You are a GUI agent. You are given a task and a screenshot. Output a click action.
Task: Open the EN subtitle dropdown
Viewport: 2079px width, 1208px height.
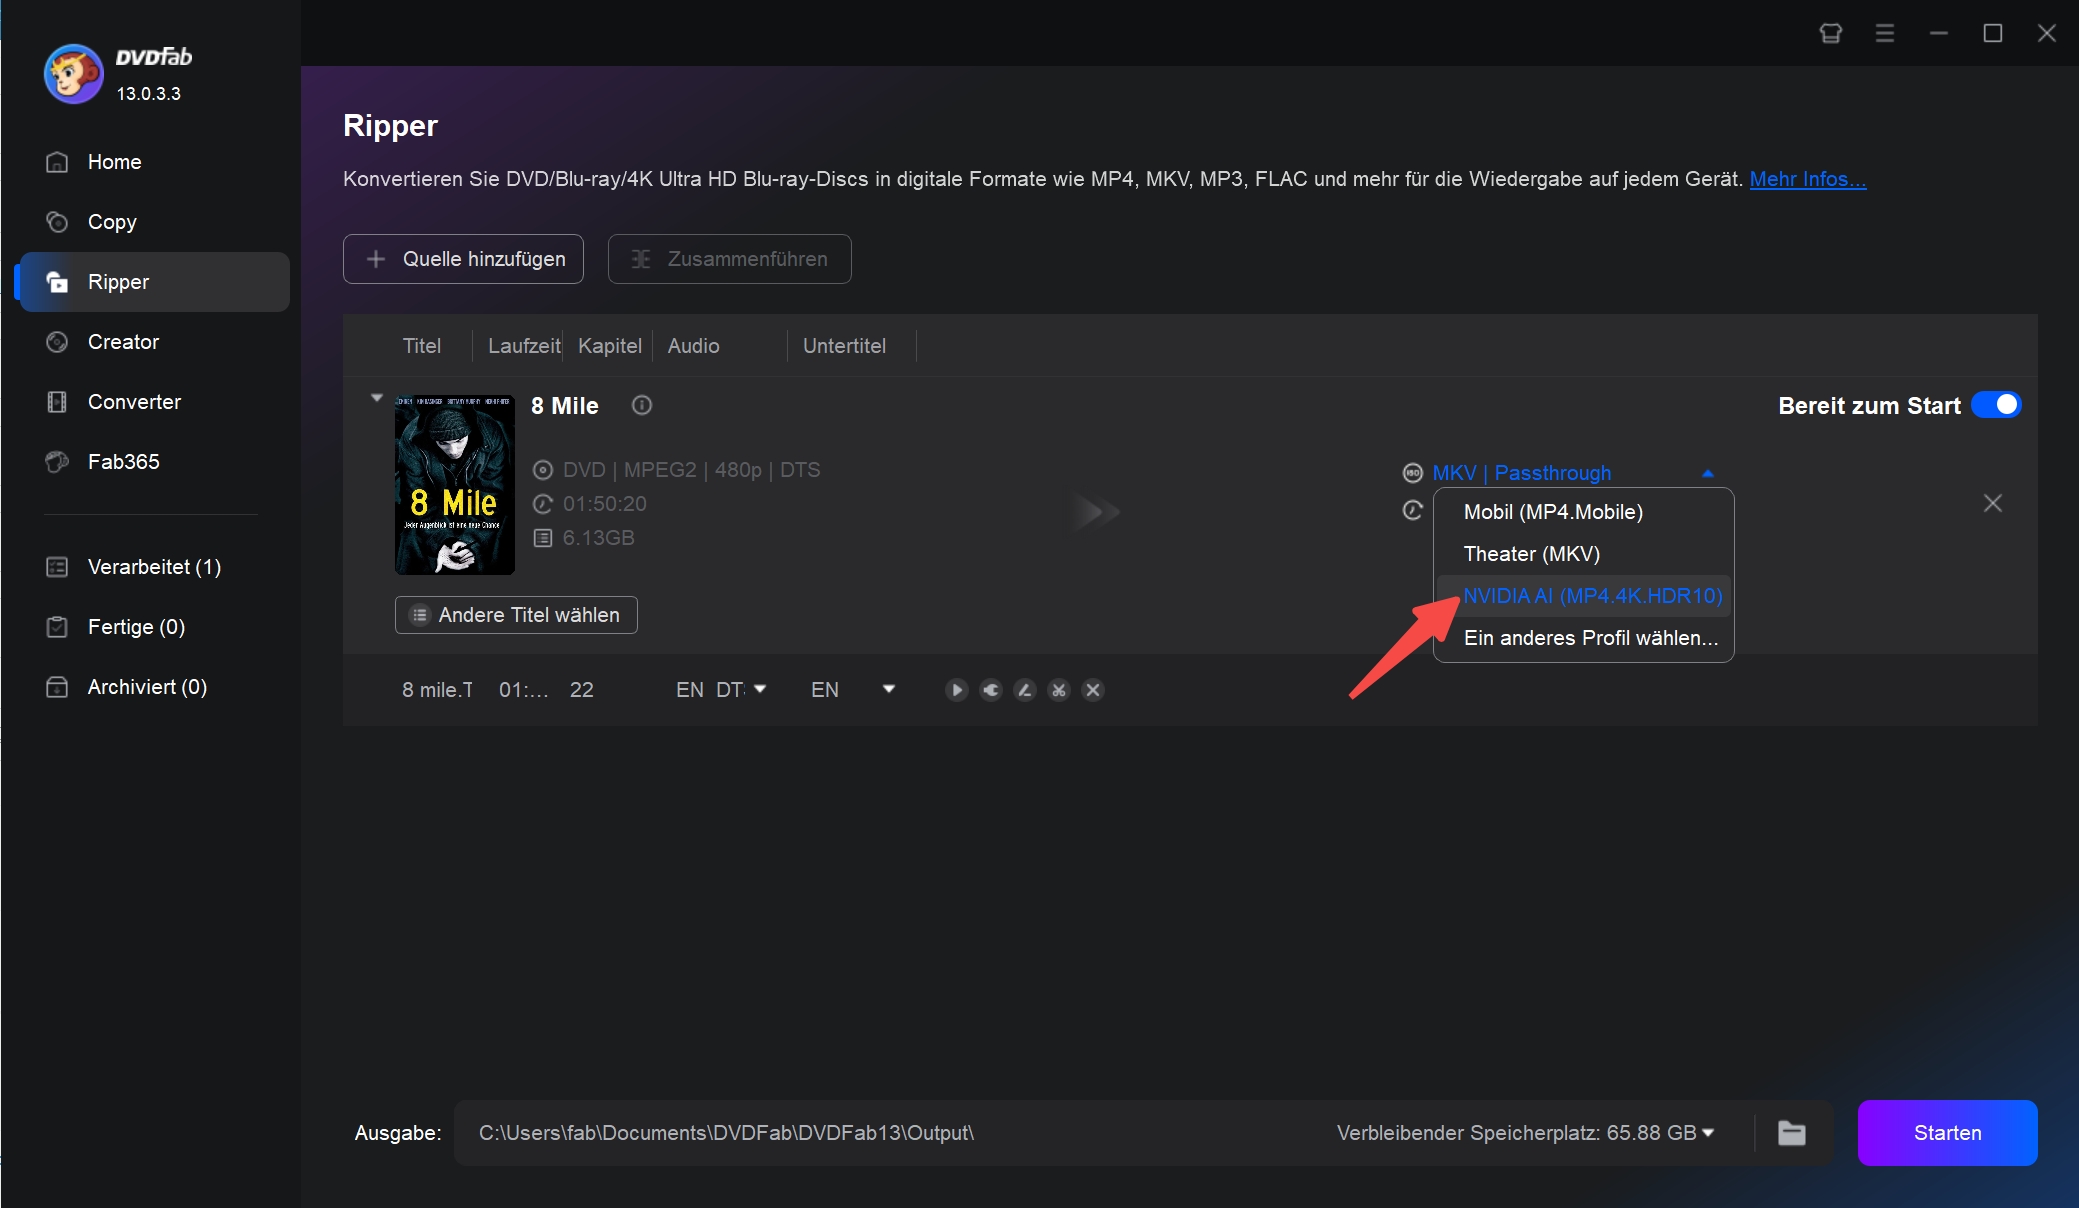tap(889, 689)
